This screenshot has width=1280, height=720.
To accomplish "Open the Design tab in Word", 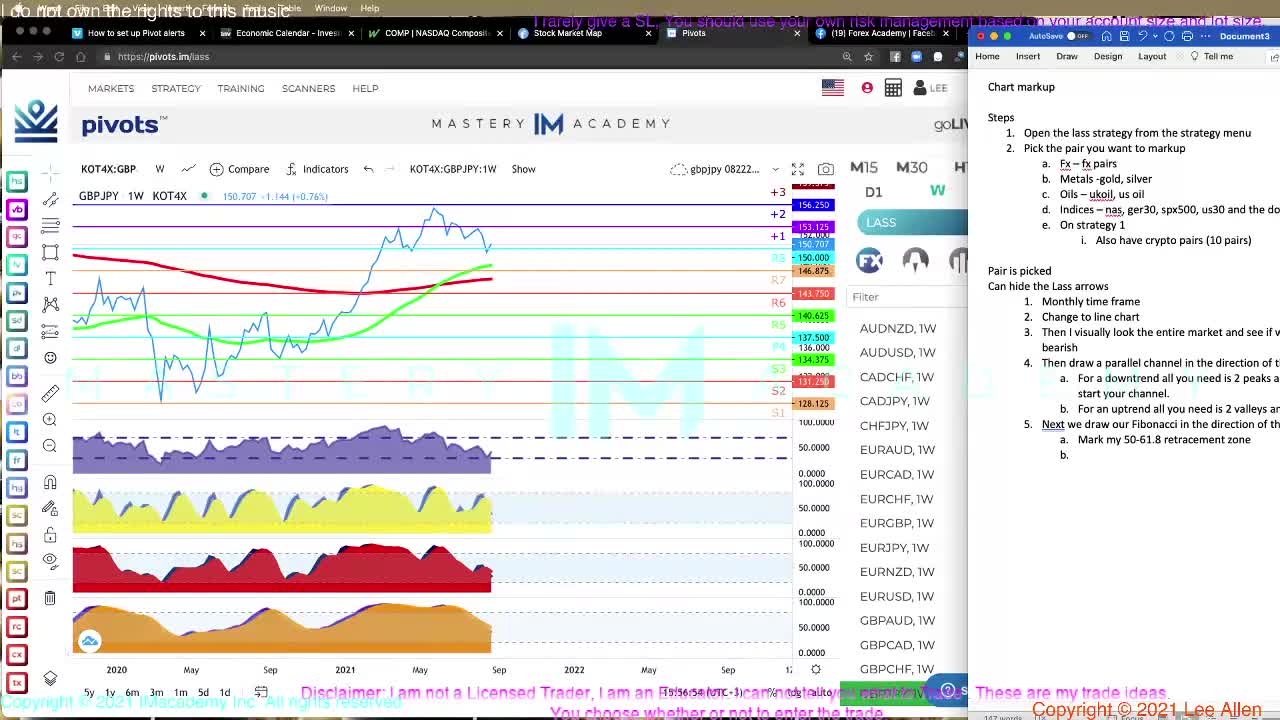I will point(1108,56).
